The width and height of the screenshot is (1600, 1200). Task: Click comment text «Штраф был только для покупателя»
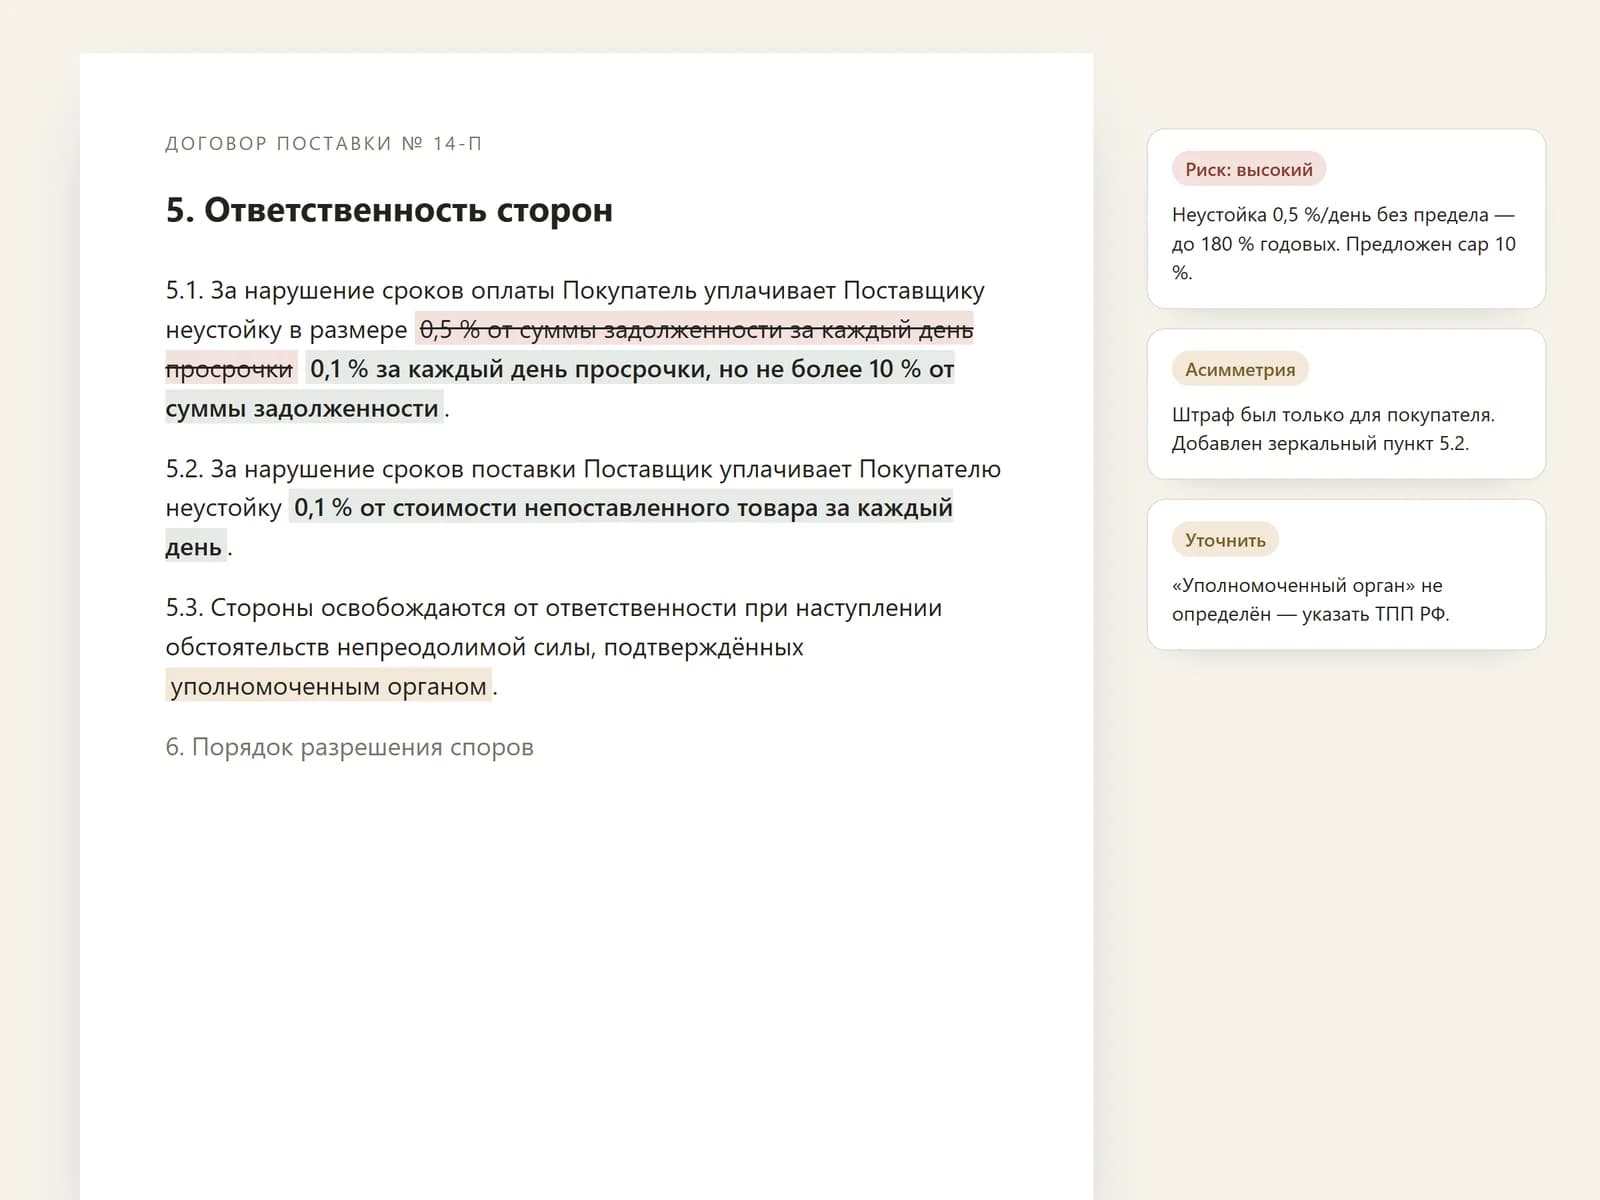pyautogui.click(x=1333, y=415)
